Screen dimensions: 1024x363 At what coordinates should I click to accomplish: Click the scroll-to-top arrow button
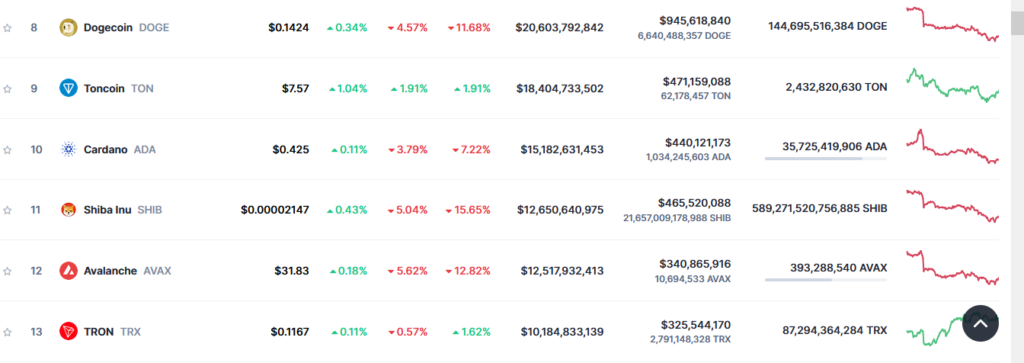point(980,323)
